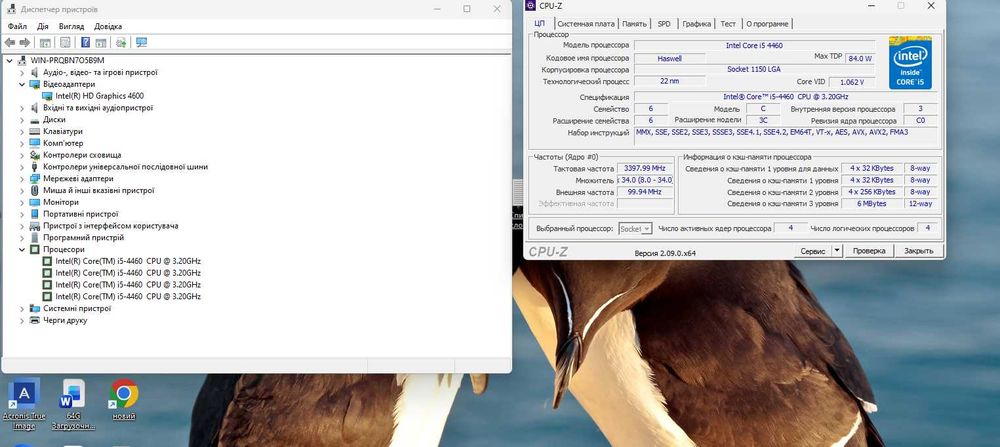Click the Закрыть button in CPU-Z
This screenshot has width=1000, height=447.
coord(918,251)
